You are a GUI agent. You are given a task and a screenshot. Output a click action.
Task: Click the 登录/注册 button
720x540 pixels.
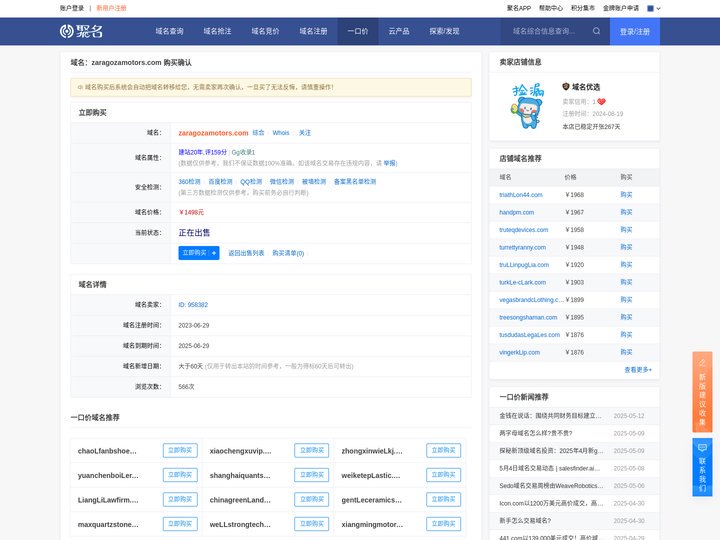coord(635,31)
